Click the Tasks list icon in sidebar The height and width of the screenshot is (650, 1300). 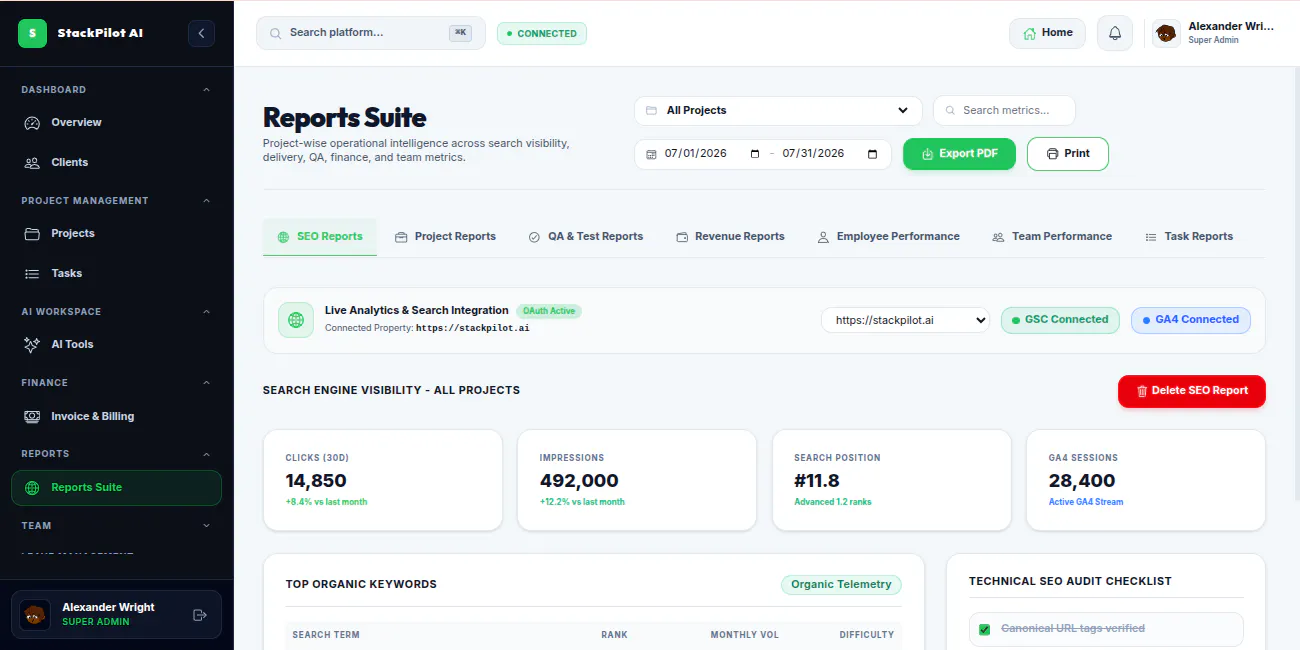(32, 274)
